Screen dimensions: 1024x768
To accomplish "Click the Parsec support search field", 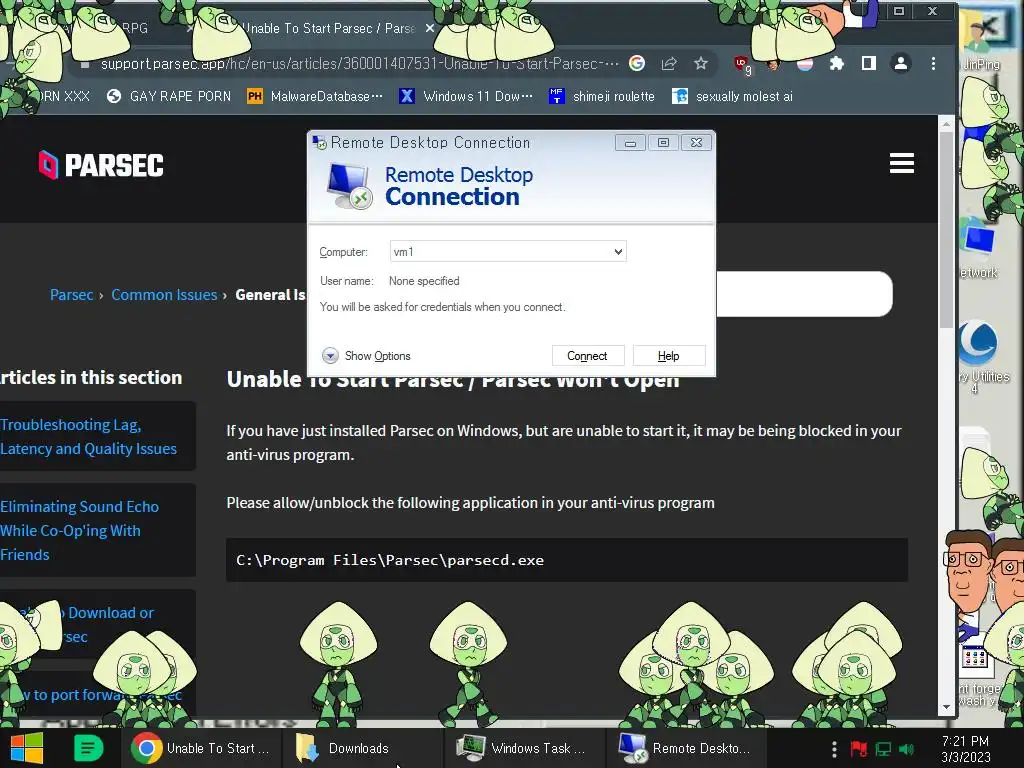I will 804,294.
